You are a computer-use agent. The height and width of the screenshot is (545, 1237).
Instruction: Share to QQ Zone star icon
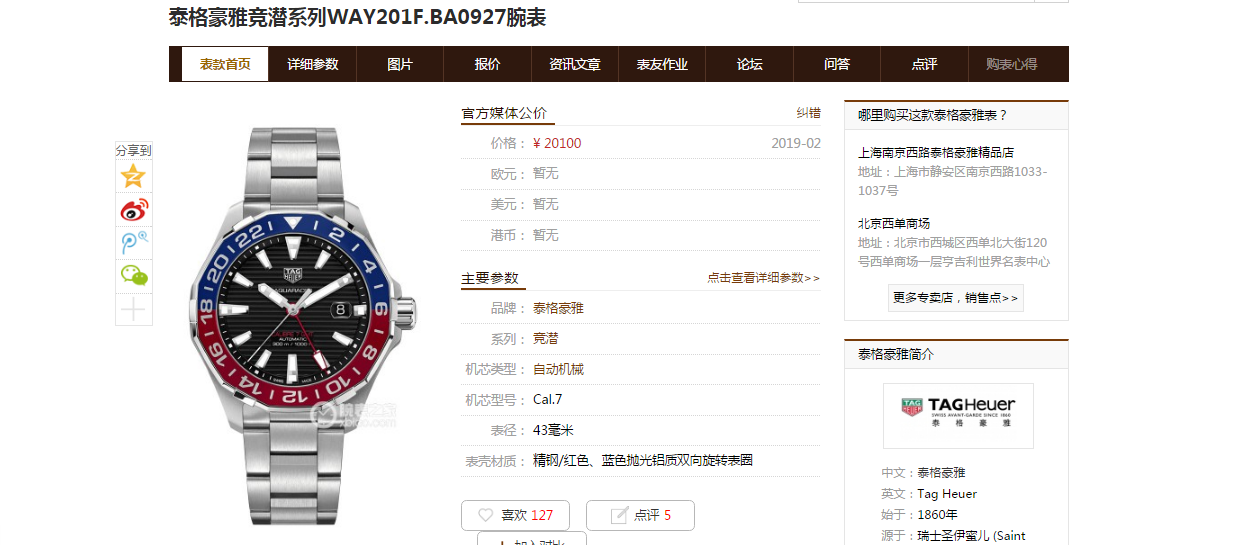133,177
